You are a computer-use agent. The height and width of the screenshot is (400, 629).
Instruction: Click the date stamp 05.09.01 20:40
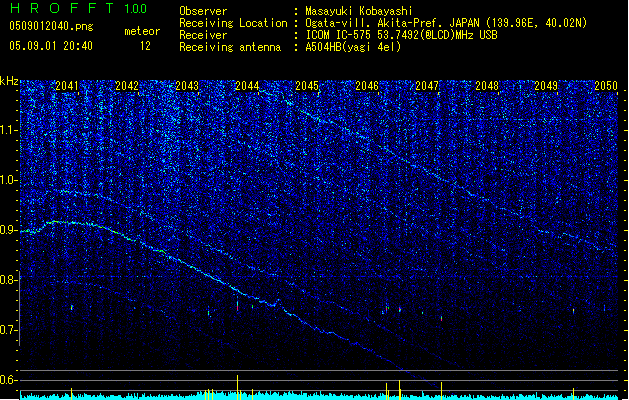point(51,46)
